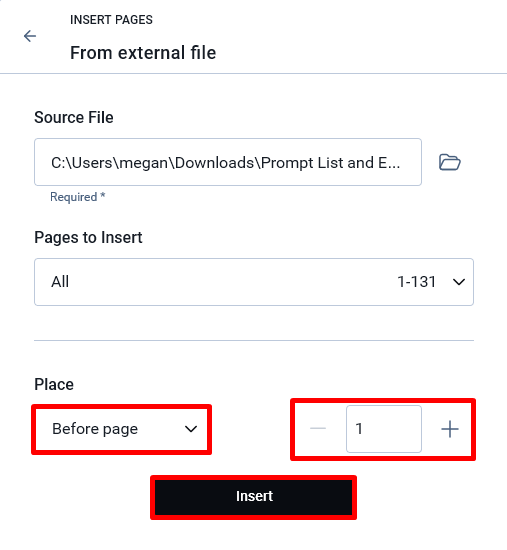
Task: Expand chevron beside Before page
Action: 191,429
